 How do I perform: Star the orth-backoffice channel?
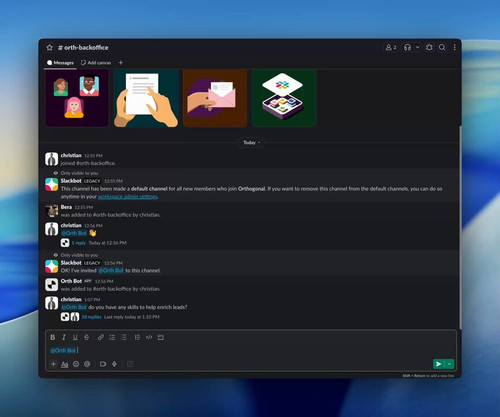[x=50, y=48]
